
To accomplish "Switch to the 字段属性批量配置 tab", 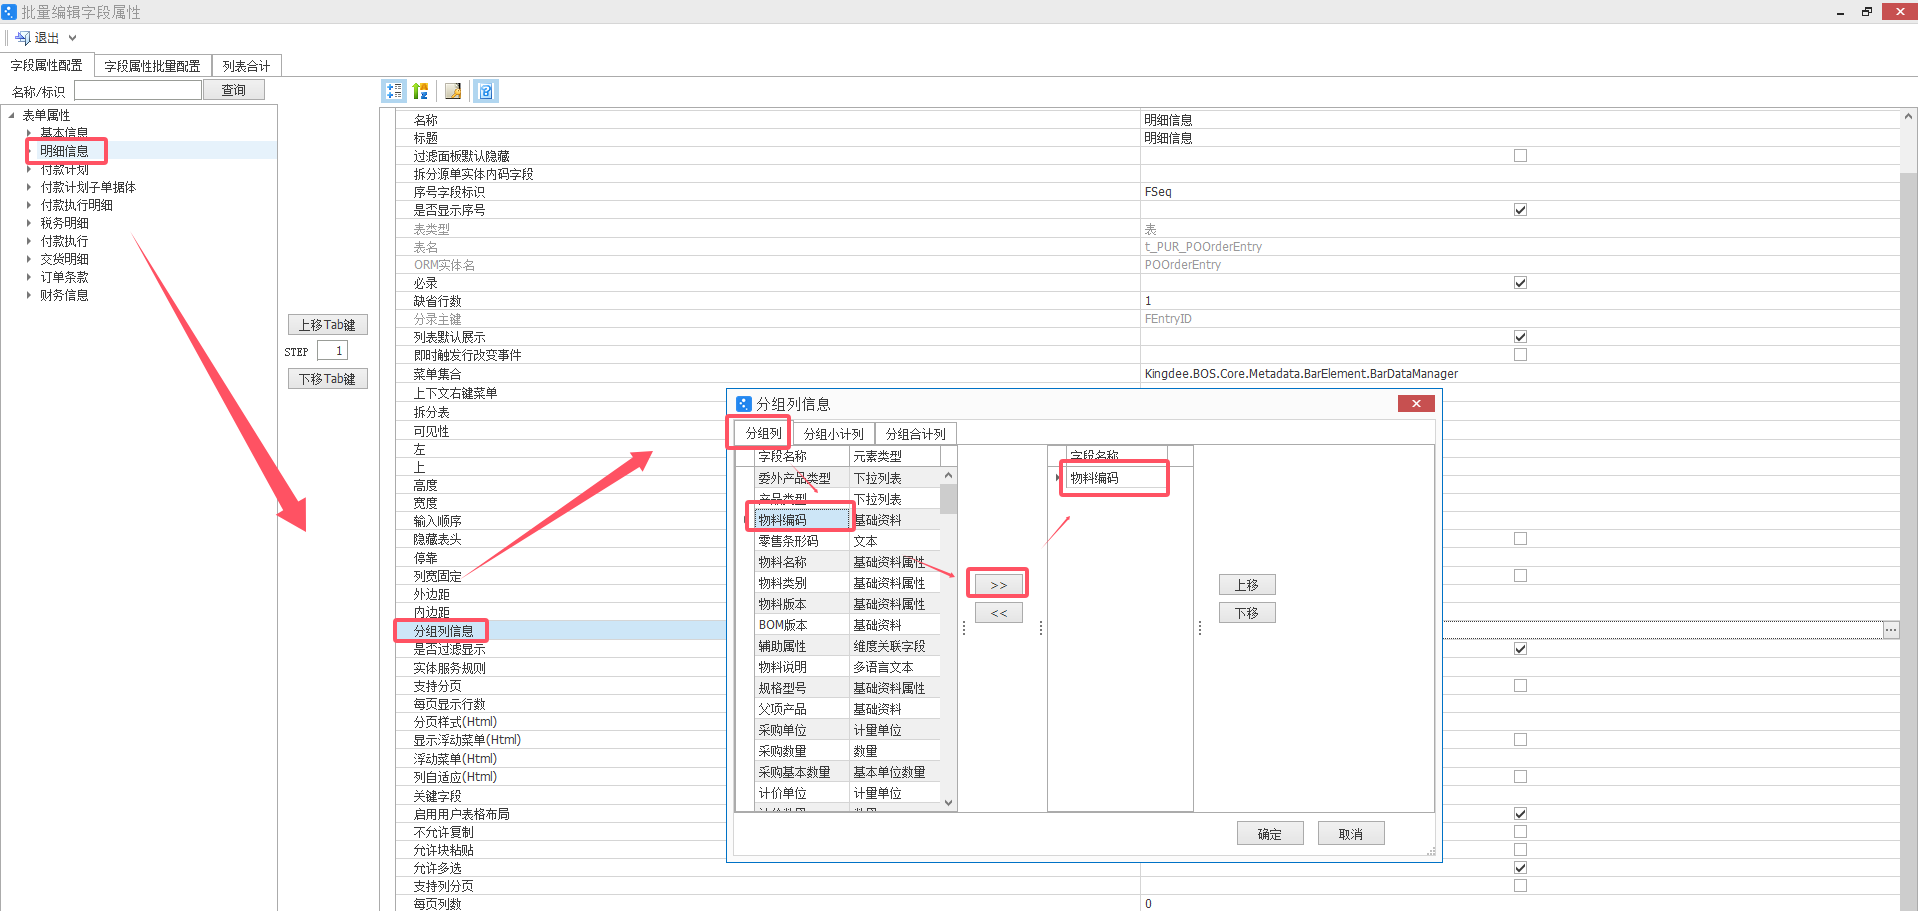I will 152,66.
